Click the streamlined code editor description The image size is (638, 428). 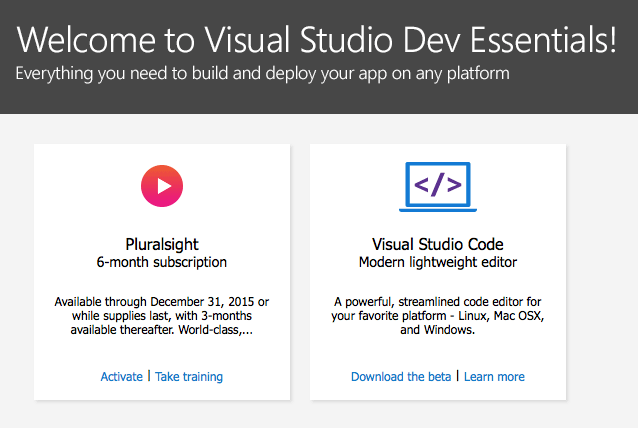coord(438,316)
